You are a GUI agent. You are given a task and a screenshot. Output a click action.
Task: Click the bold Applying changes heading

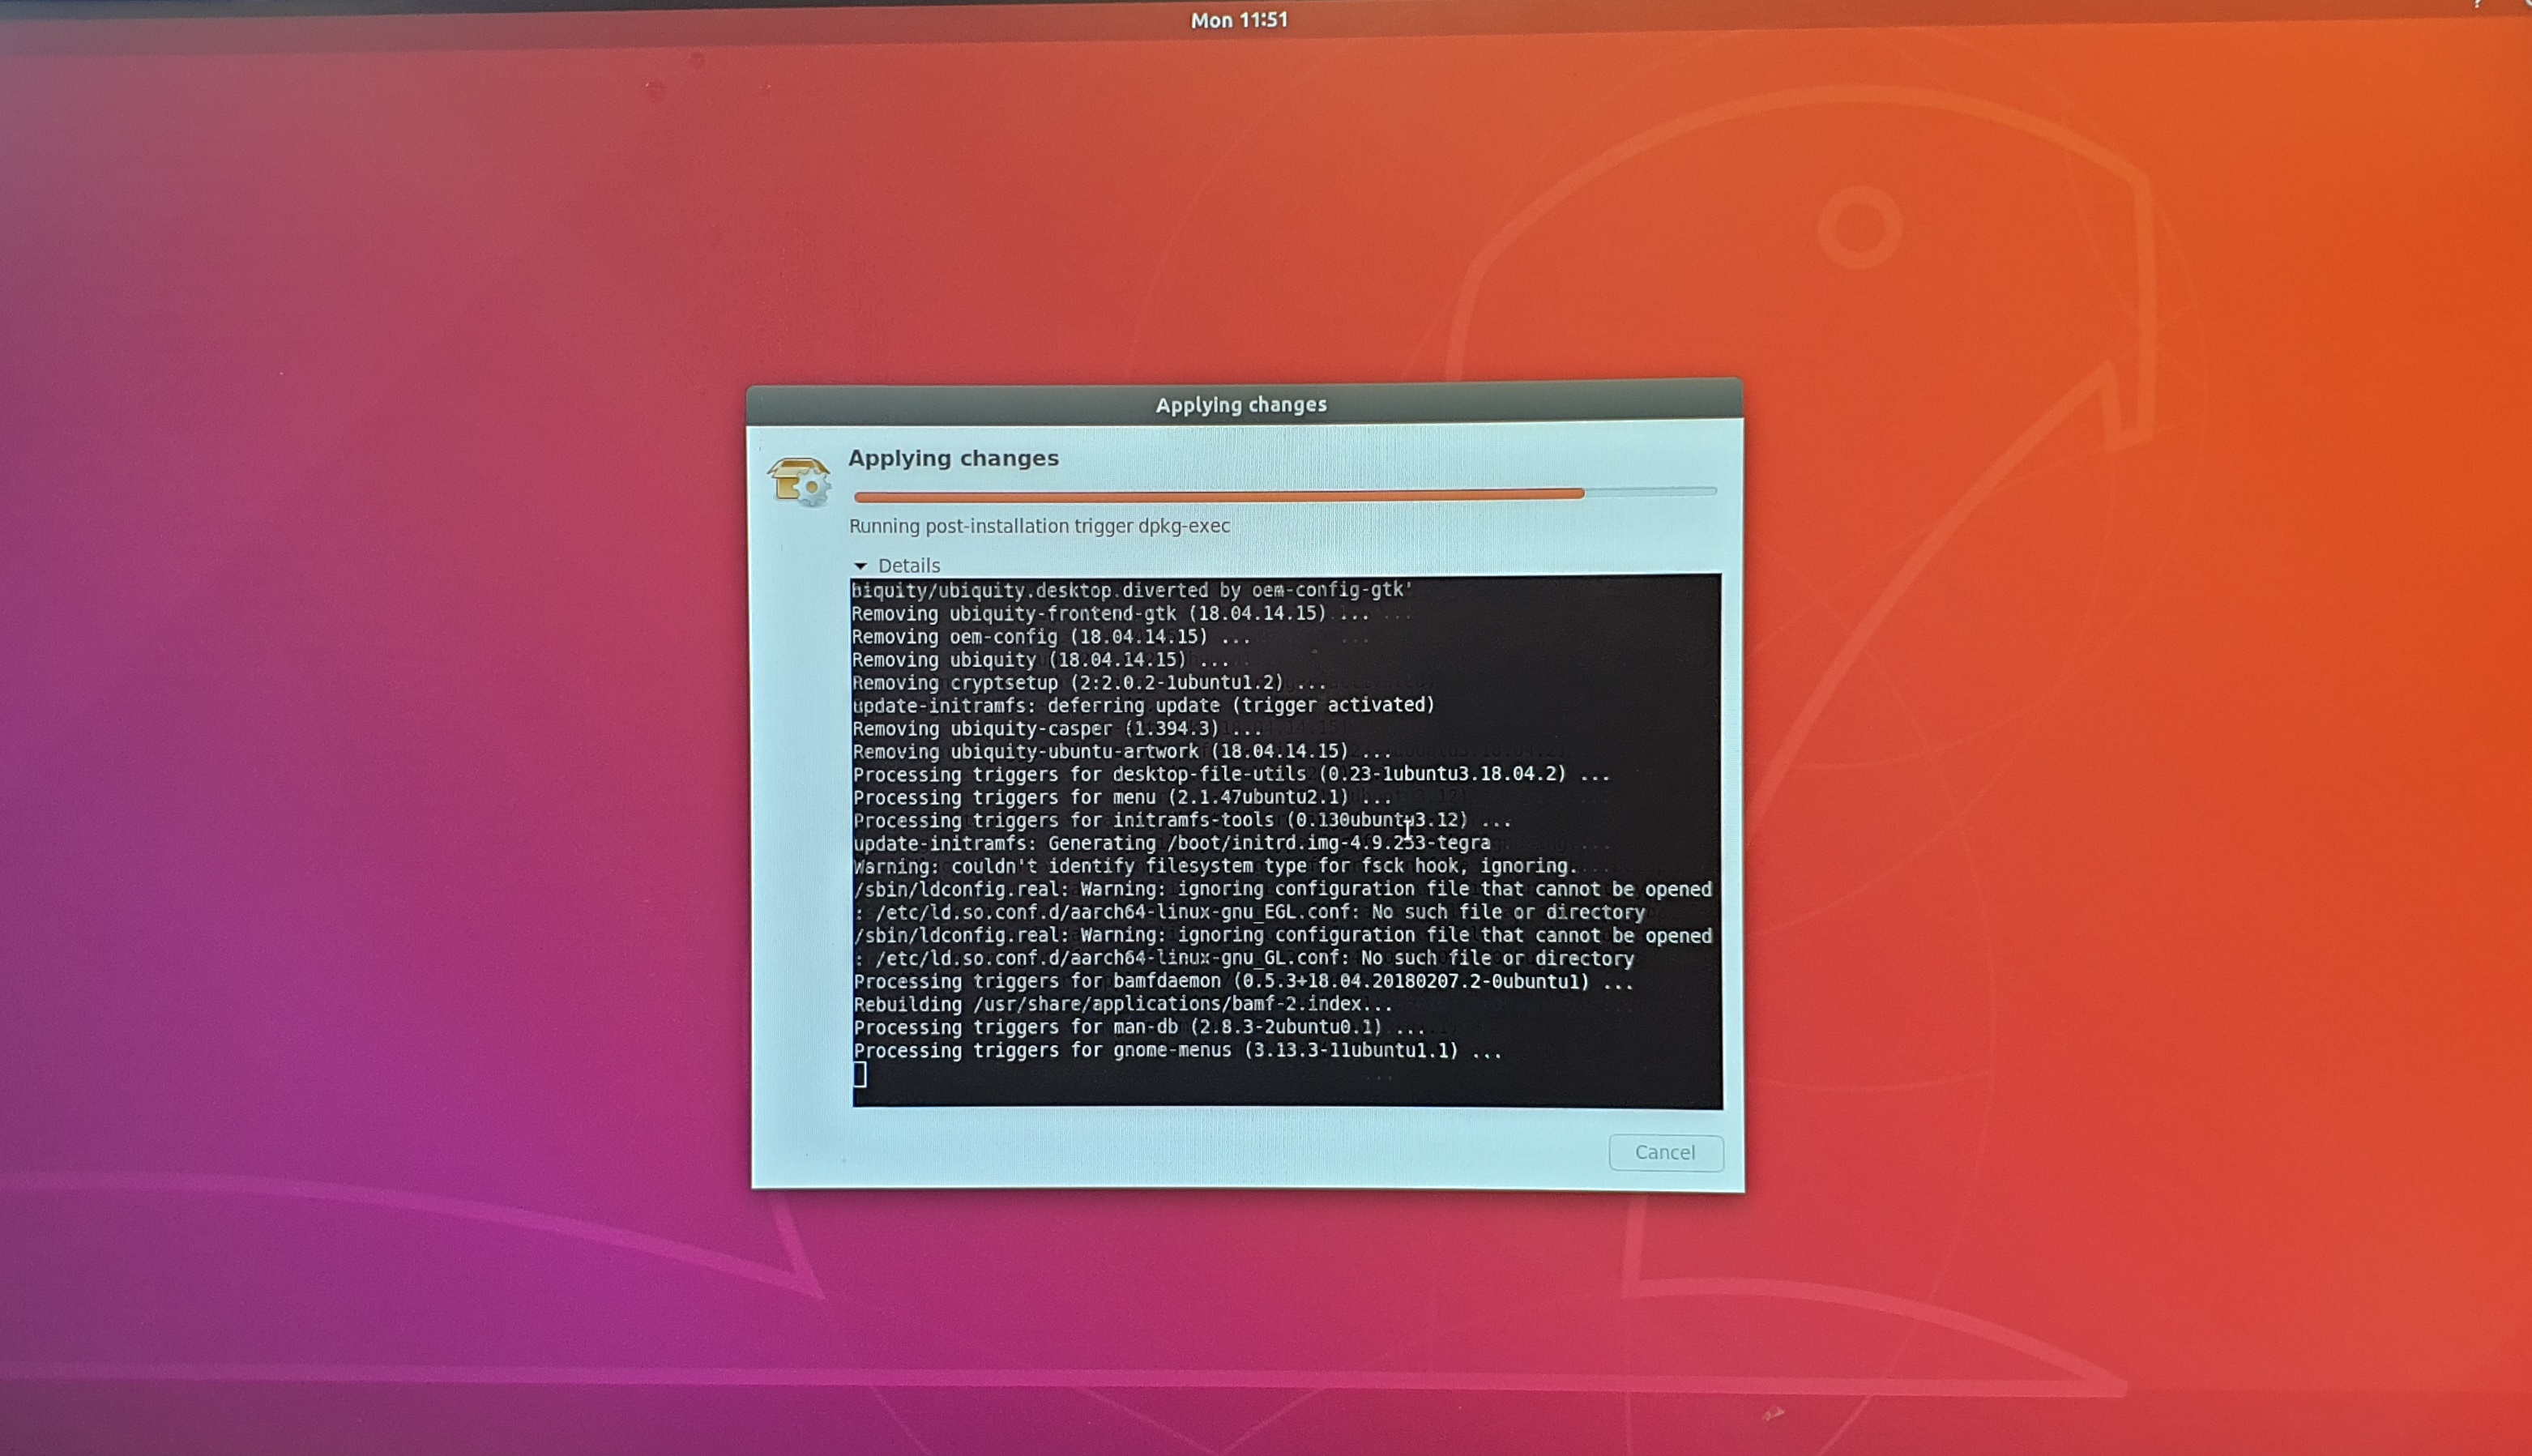tap(953, 458)
